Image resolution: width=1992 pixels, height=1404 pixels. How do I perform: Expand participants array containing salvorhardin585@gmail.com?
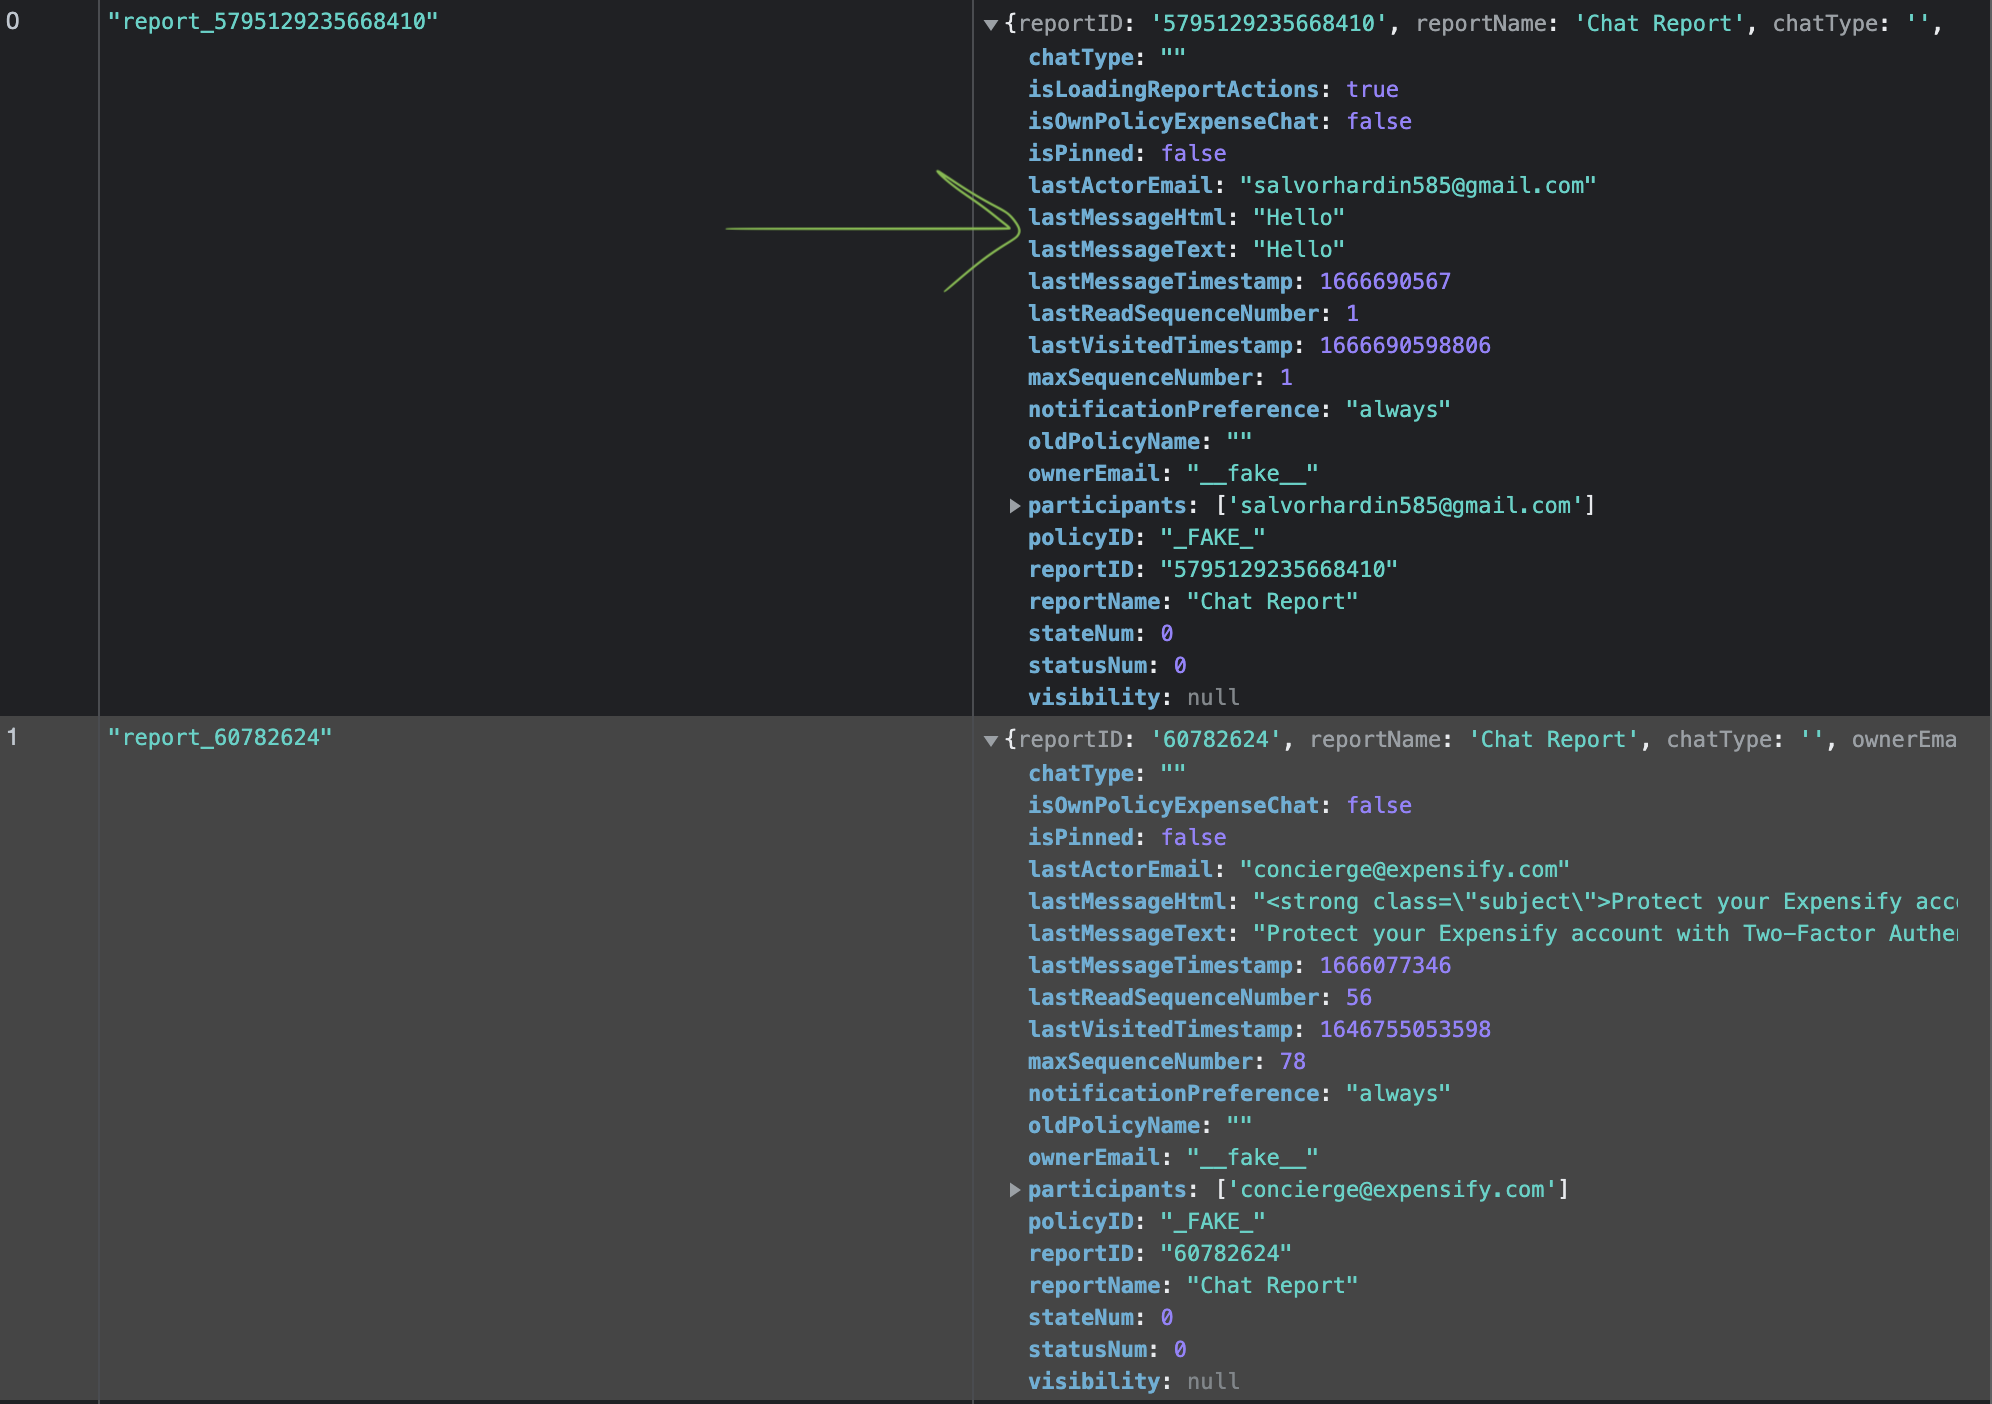point(1017,505)
